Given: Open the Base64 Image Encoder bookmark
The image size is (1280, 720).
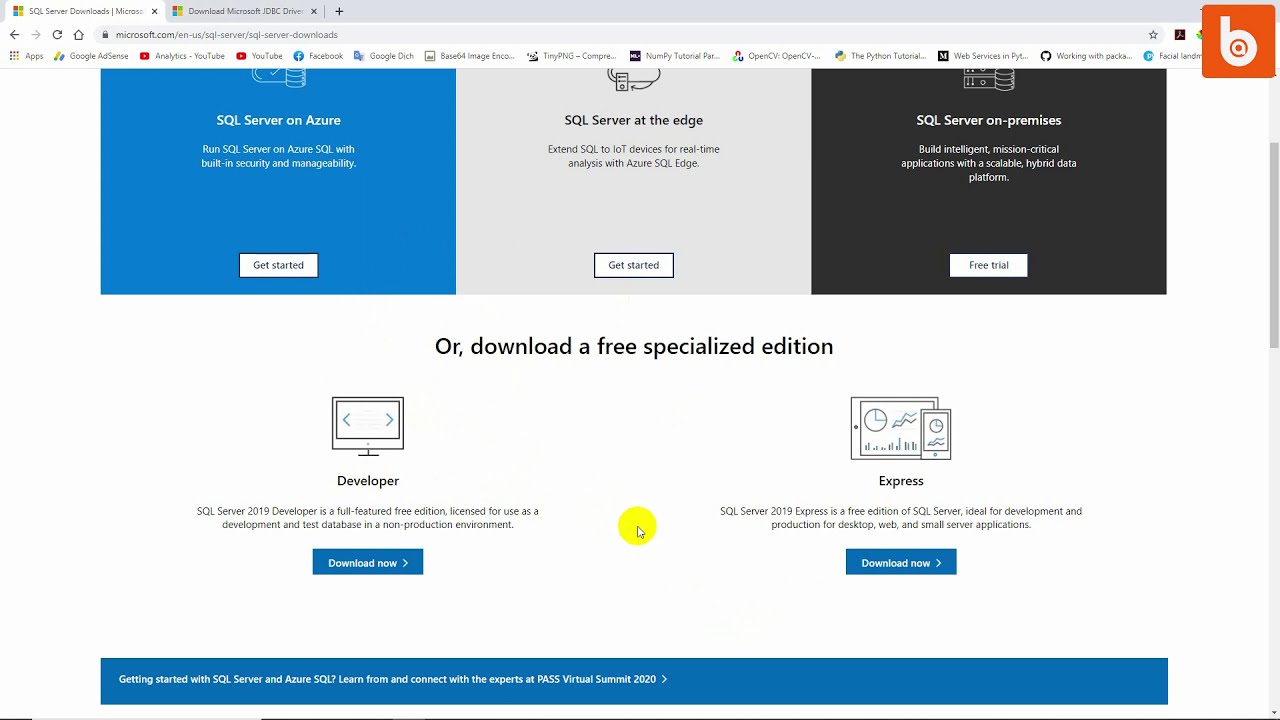Looking at the screenshot, I should tap(470, 56).
